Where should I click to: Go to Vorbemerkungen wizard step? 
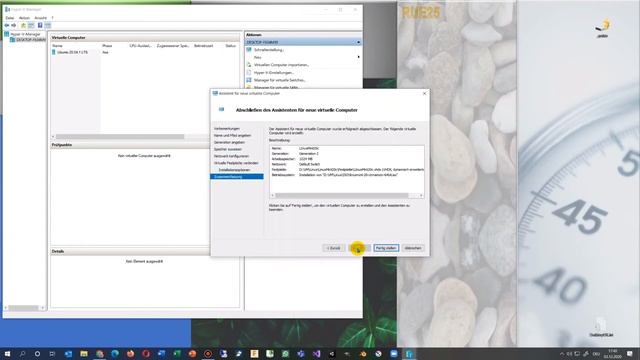click(227, 129)
